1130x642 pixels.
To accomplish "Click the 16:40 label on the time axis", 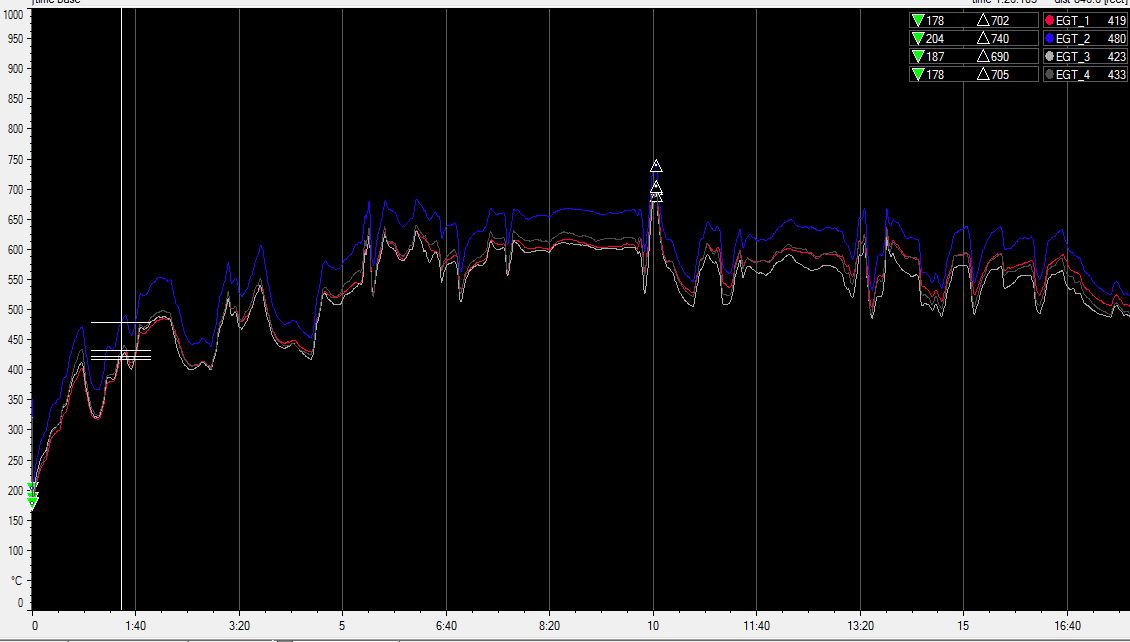I will (x=1067, y=626).
